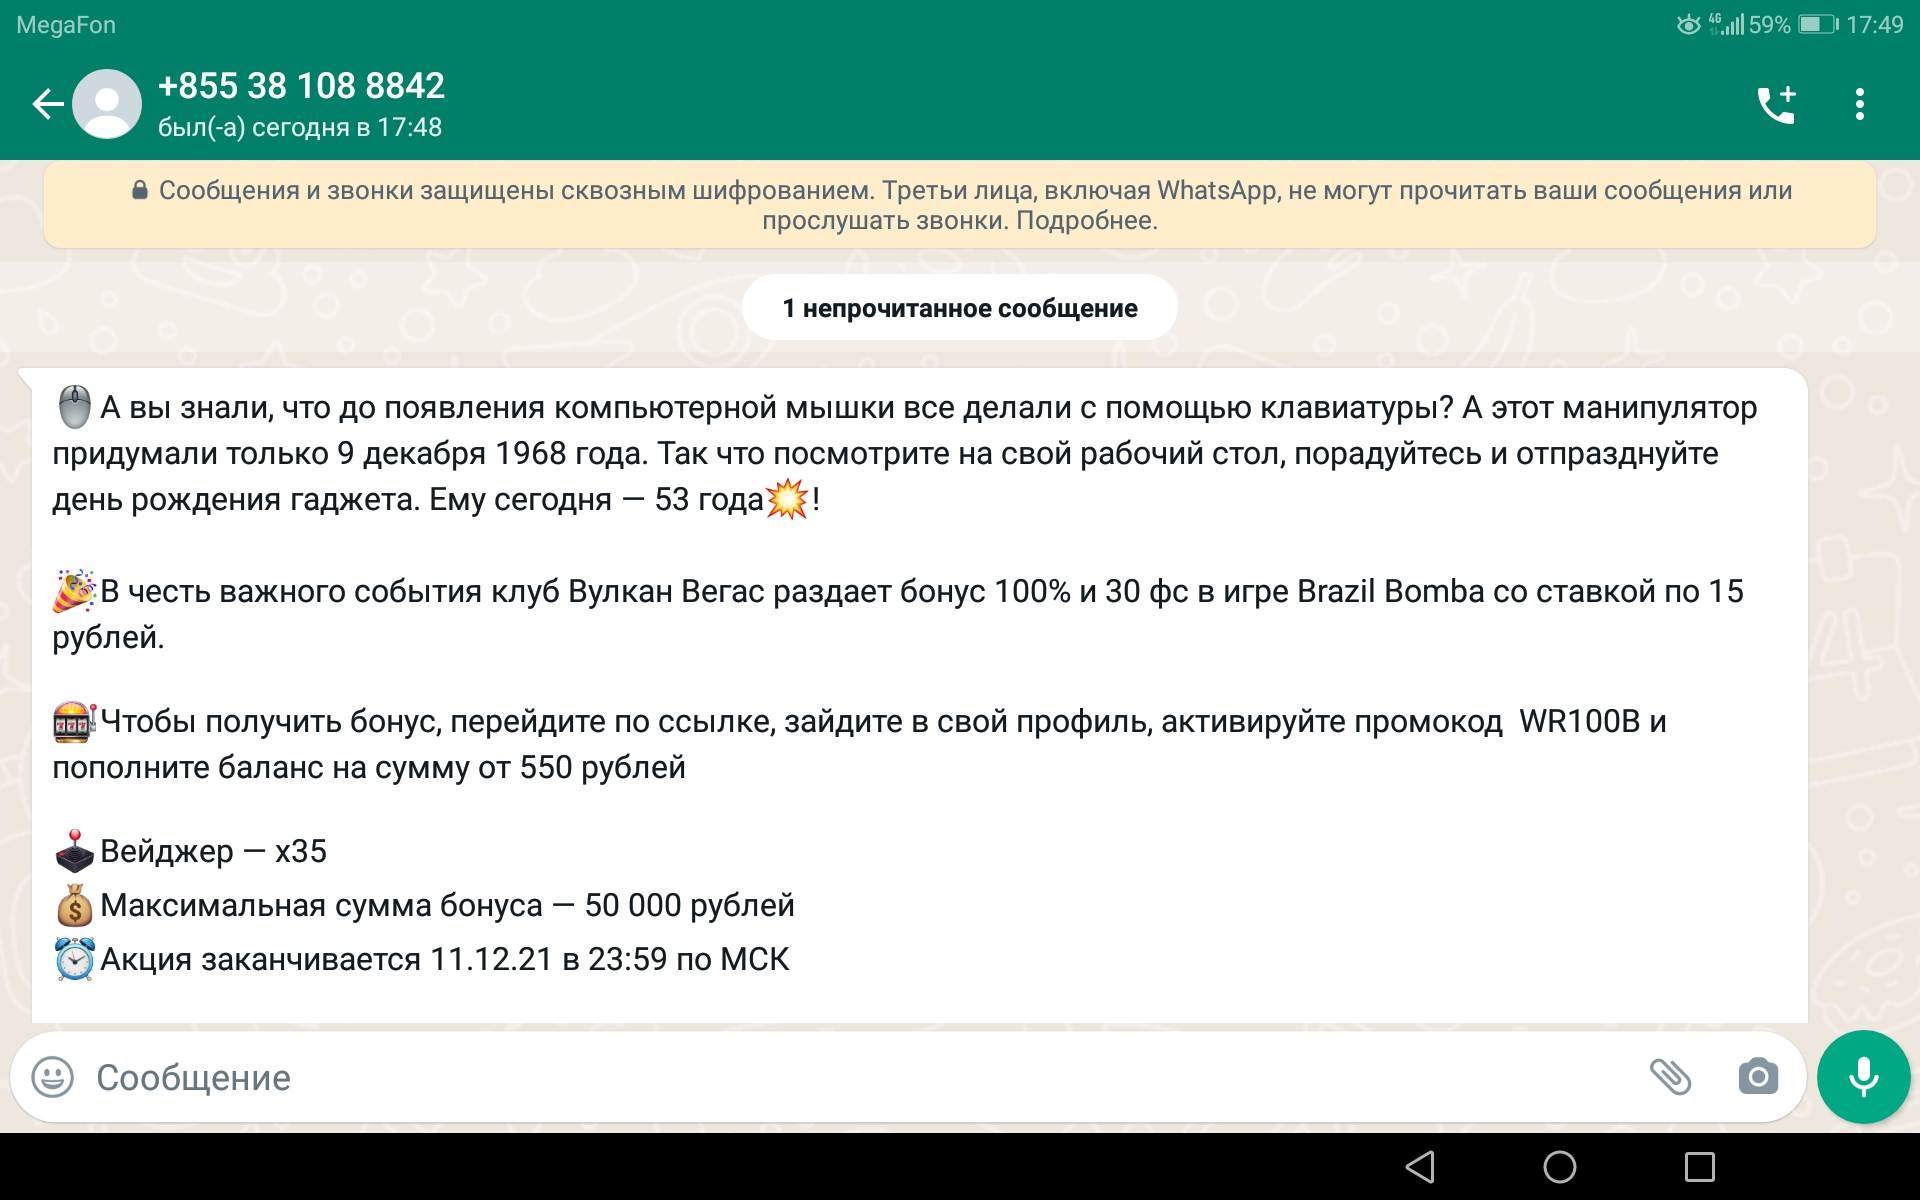1920x1200 pixels.
Task: Start a call with phone-plus icon
Action: pos(1777,104)
